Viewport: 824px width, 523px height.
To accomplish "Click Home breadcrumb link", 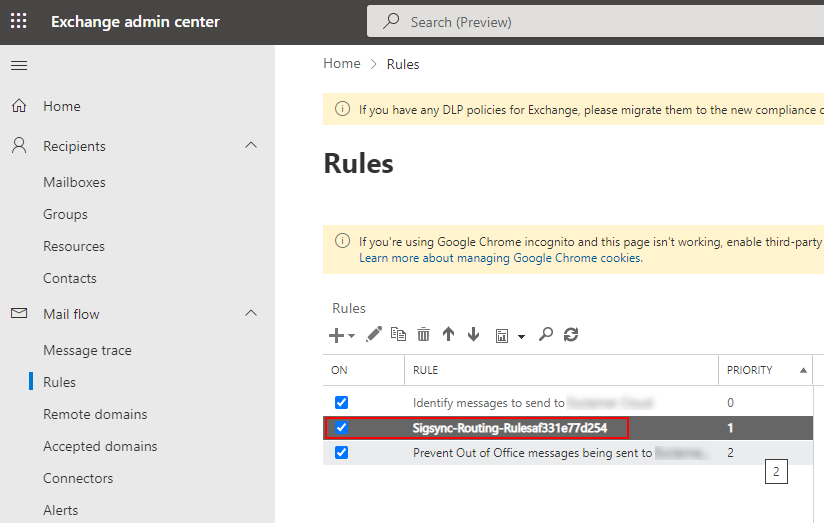I will (341, 64).
